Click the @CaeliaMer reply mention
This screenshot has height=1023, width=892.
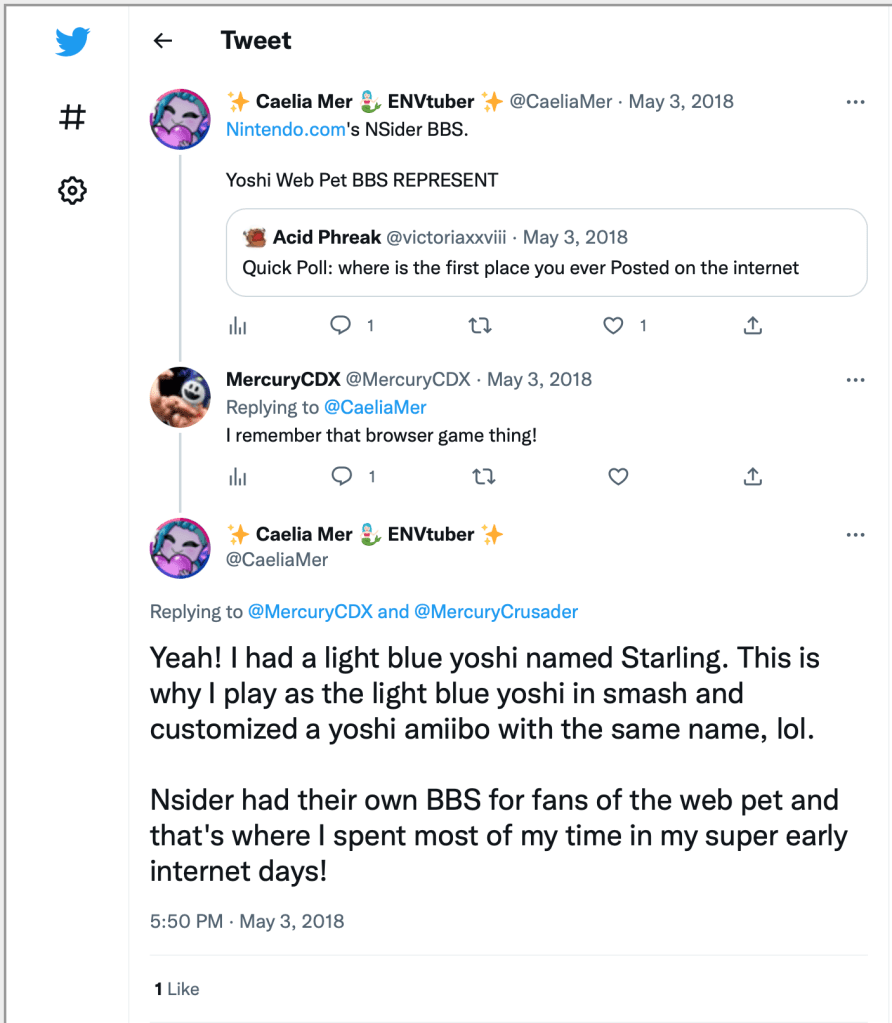point(375,407)
